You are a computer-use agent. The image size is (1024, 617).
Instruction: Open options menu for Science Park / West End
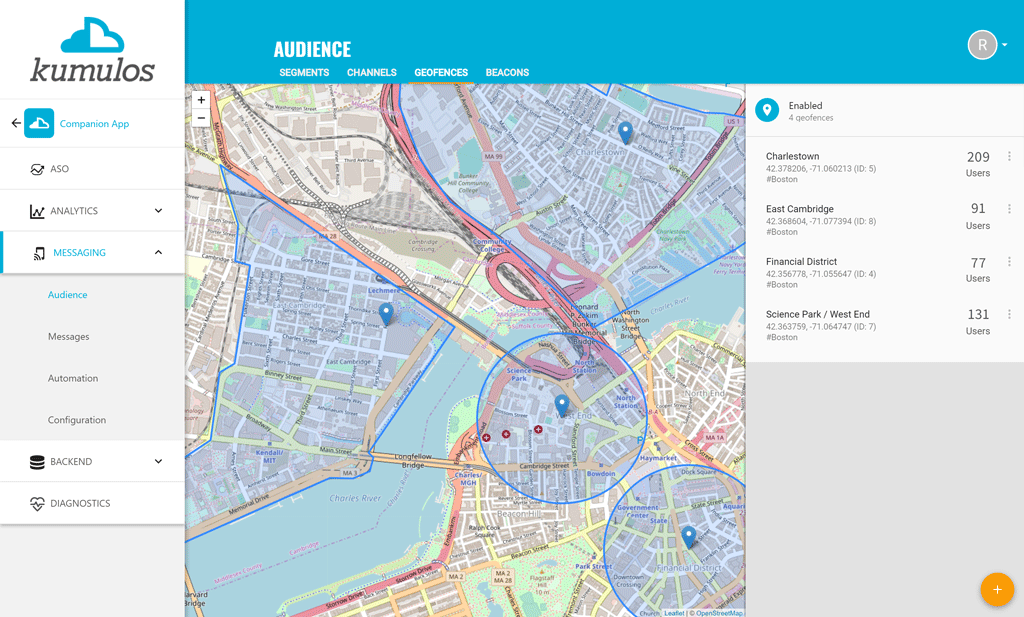coord(1009,314)
